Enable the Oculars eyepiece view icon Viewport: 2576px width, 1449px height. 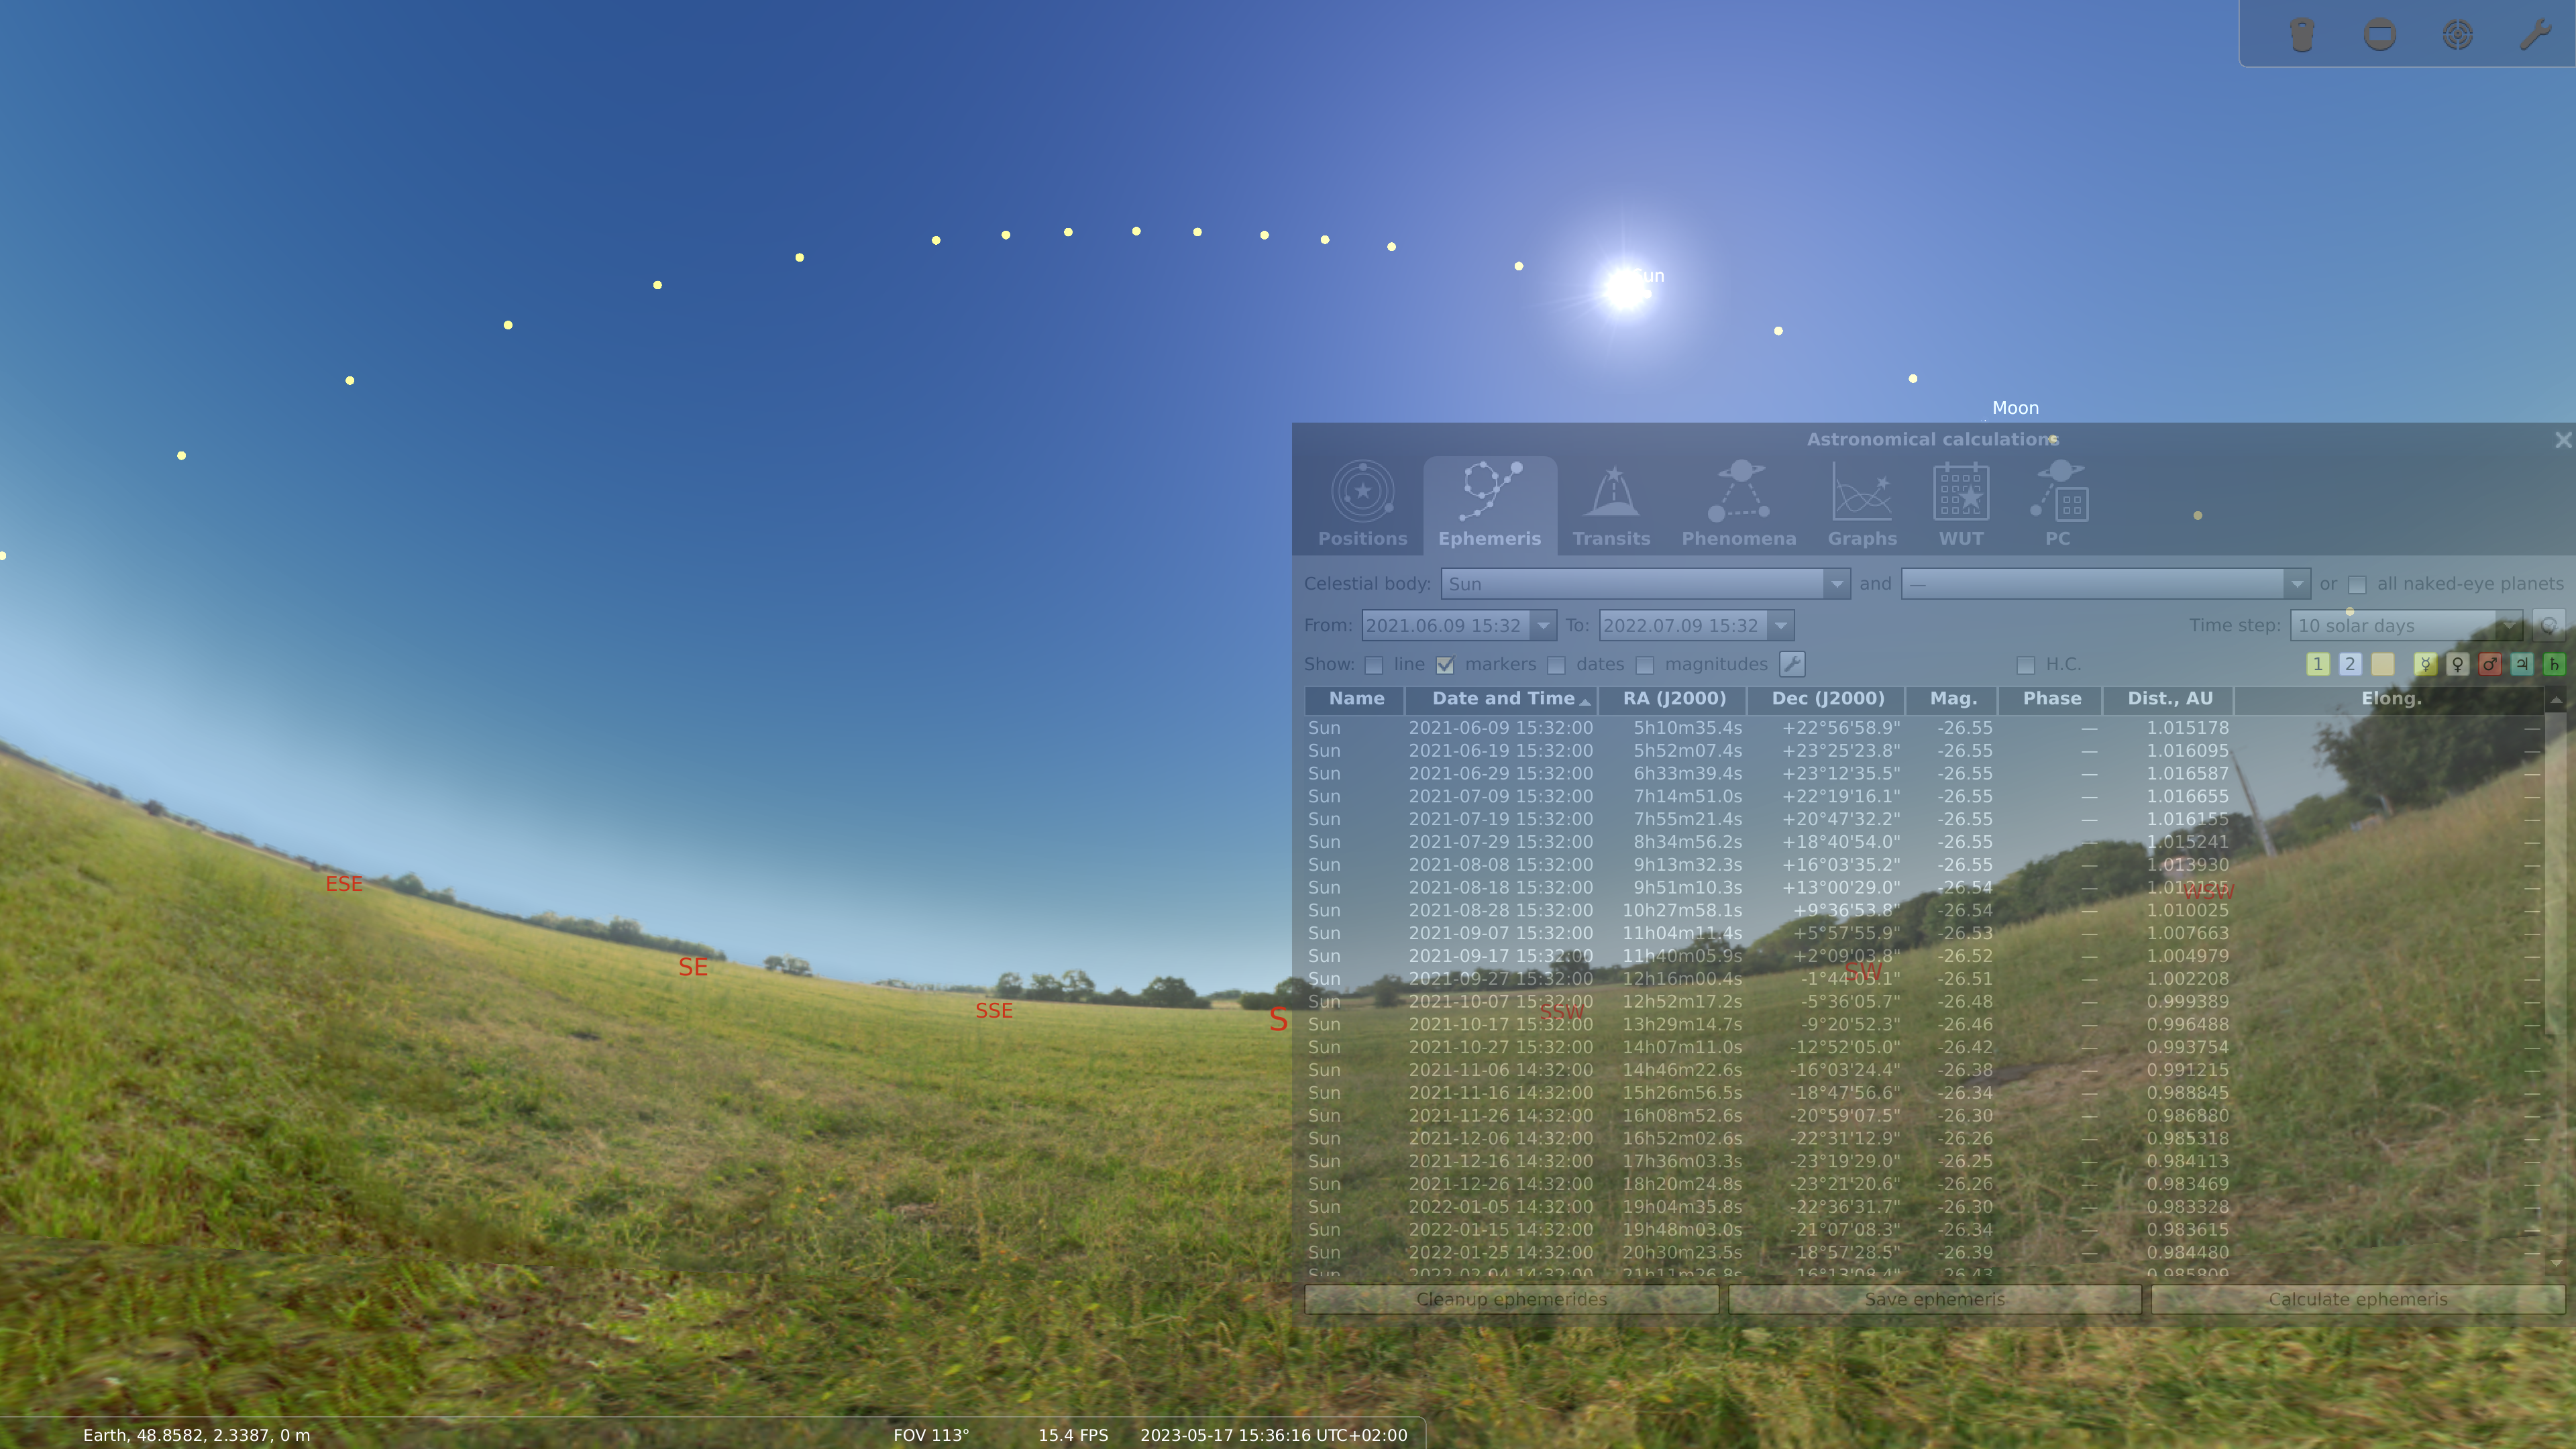2302,35
